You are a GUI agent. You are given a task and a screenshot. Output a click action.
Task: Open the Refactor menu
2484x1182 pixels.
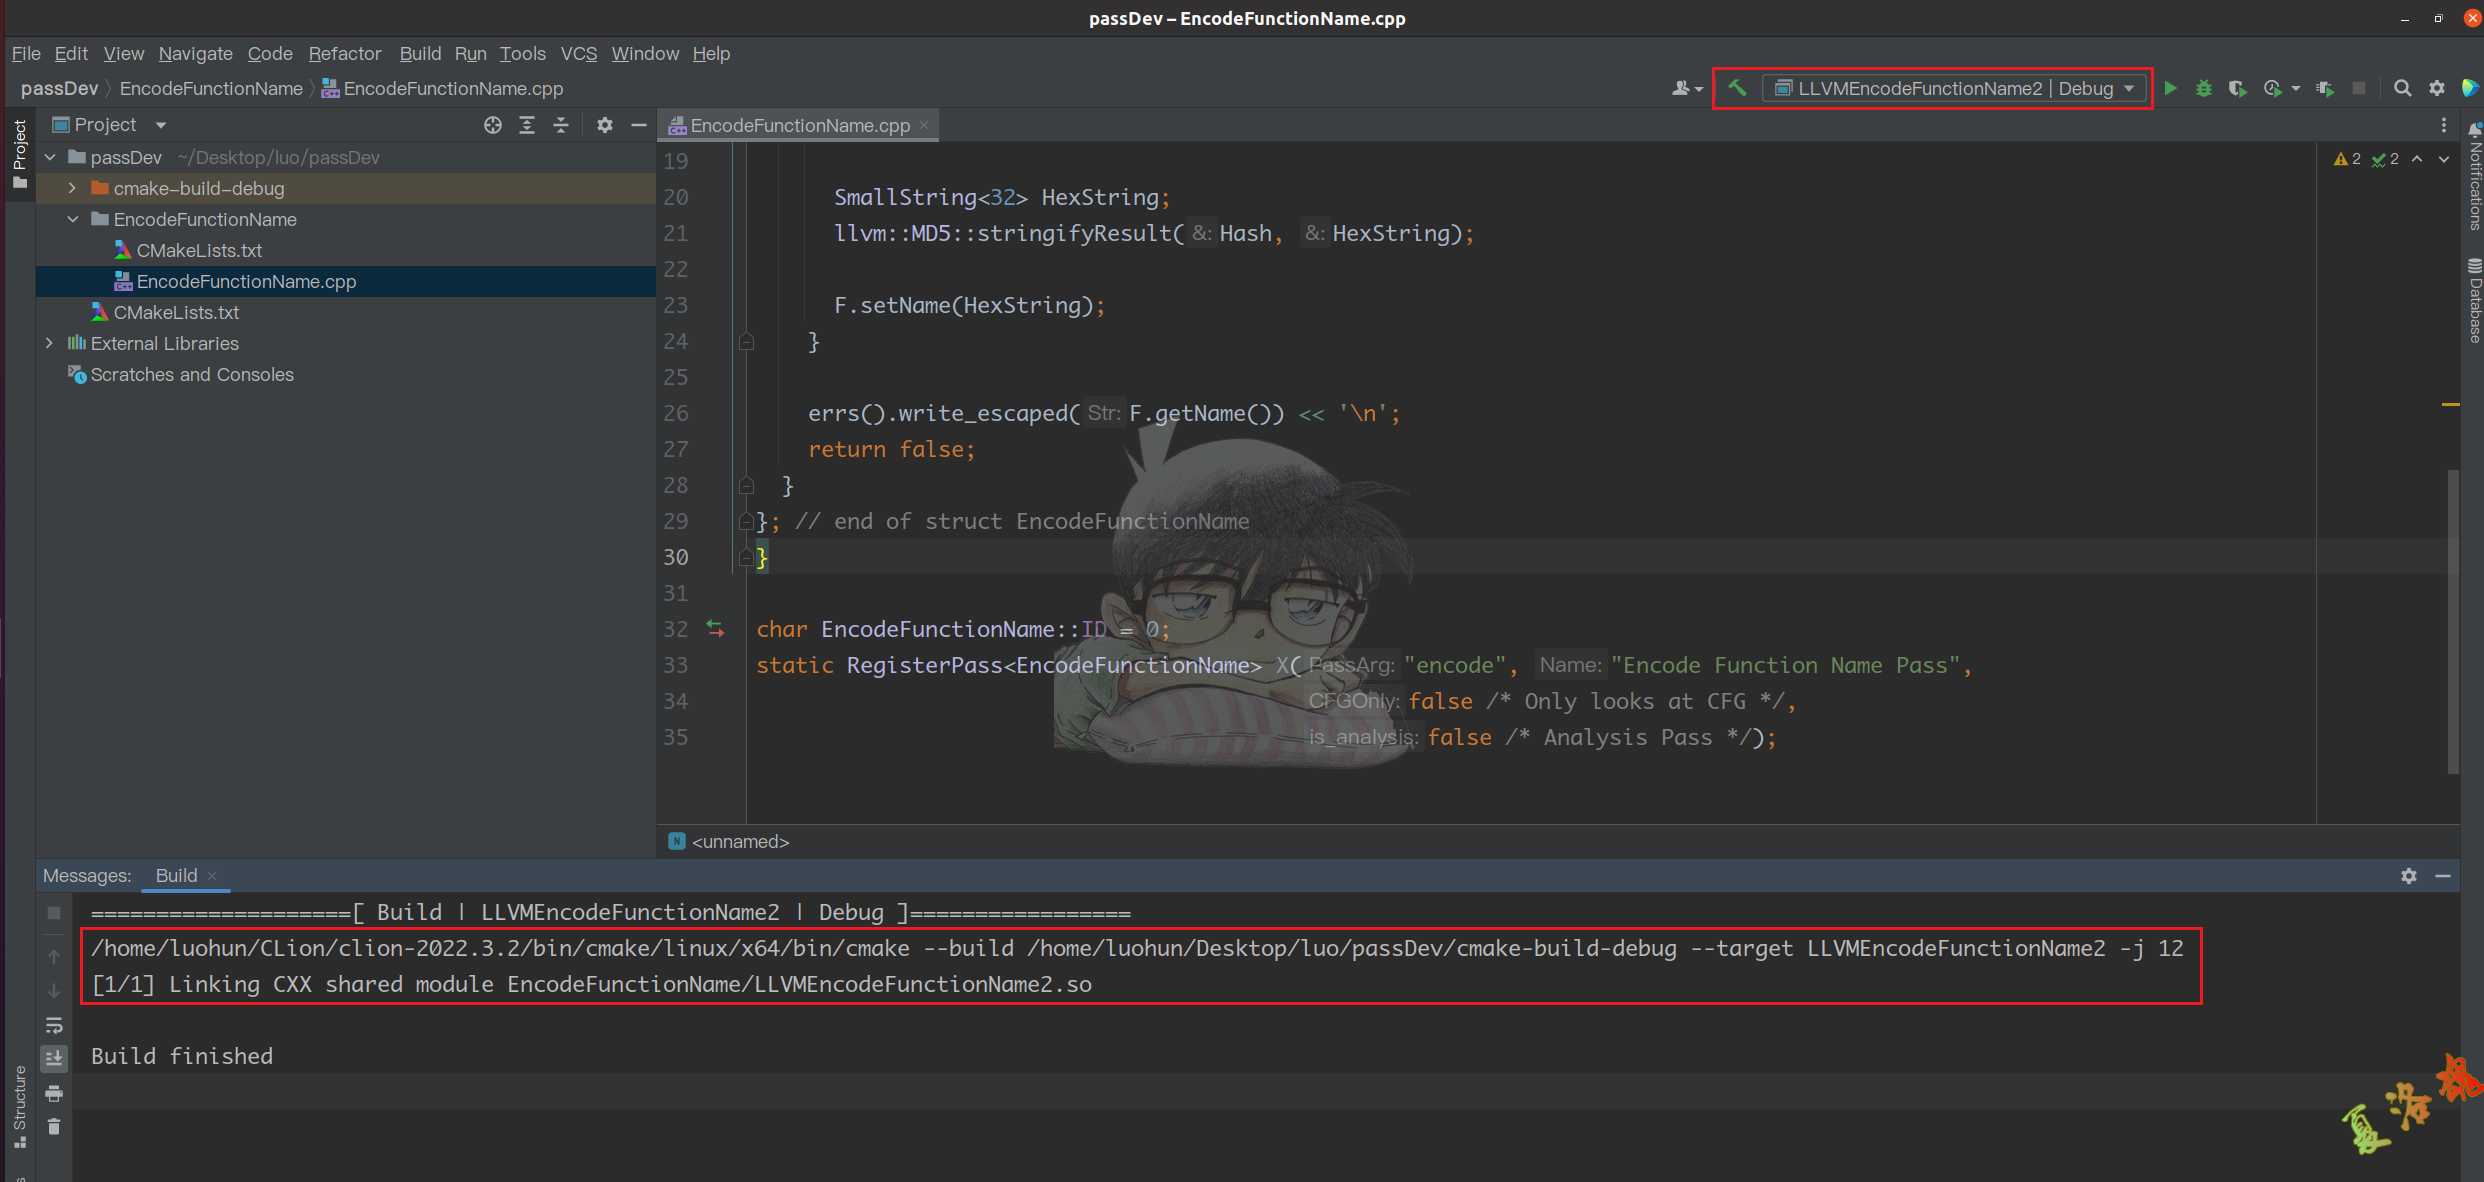(x=342, y=54)
